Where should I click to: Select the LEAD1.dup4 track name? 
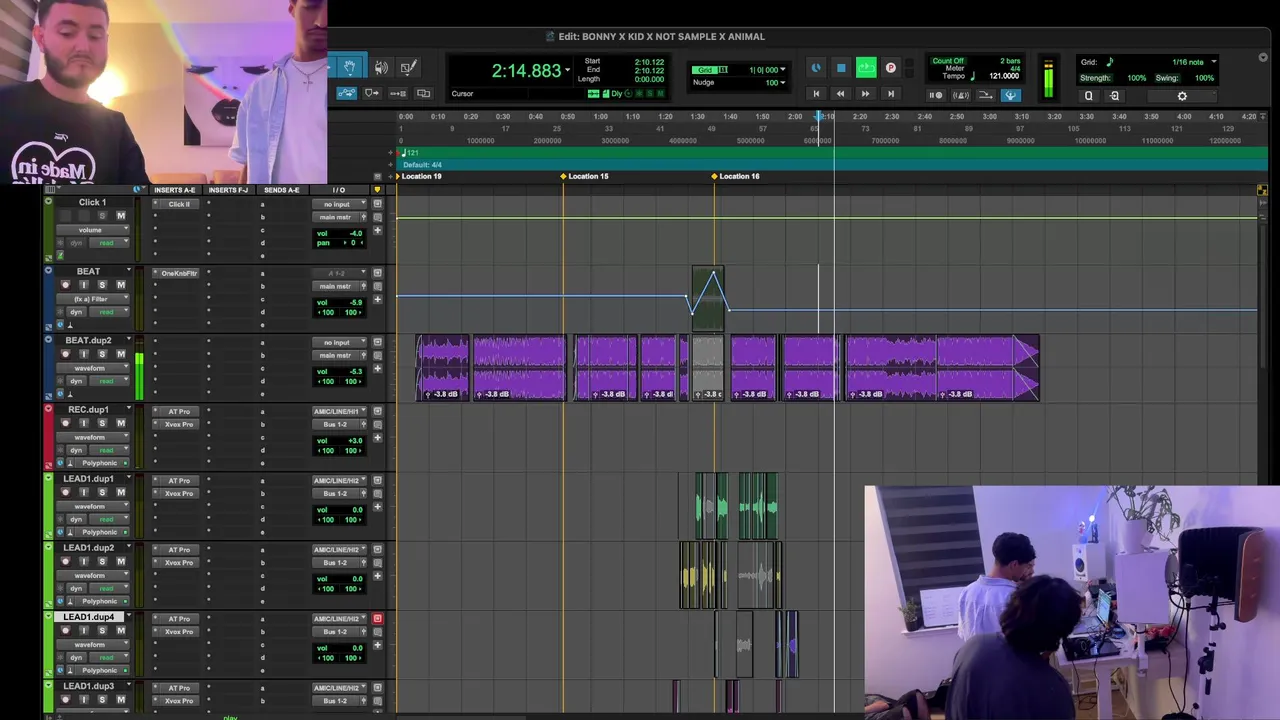[x=89, y=617]
